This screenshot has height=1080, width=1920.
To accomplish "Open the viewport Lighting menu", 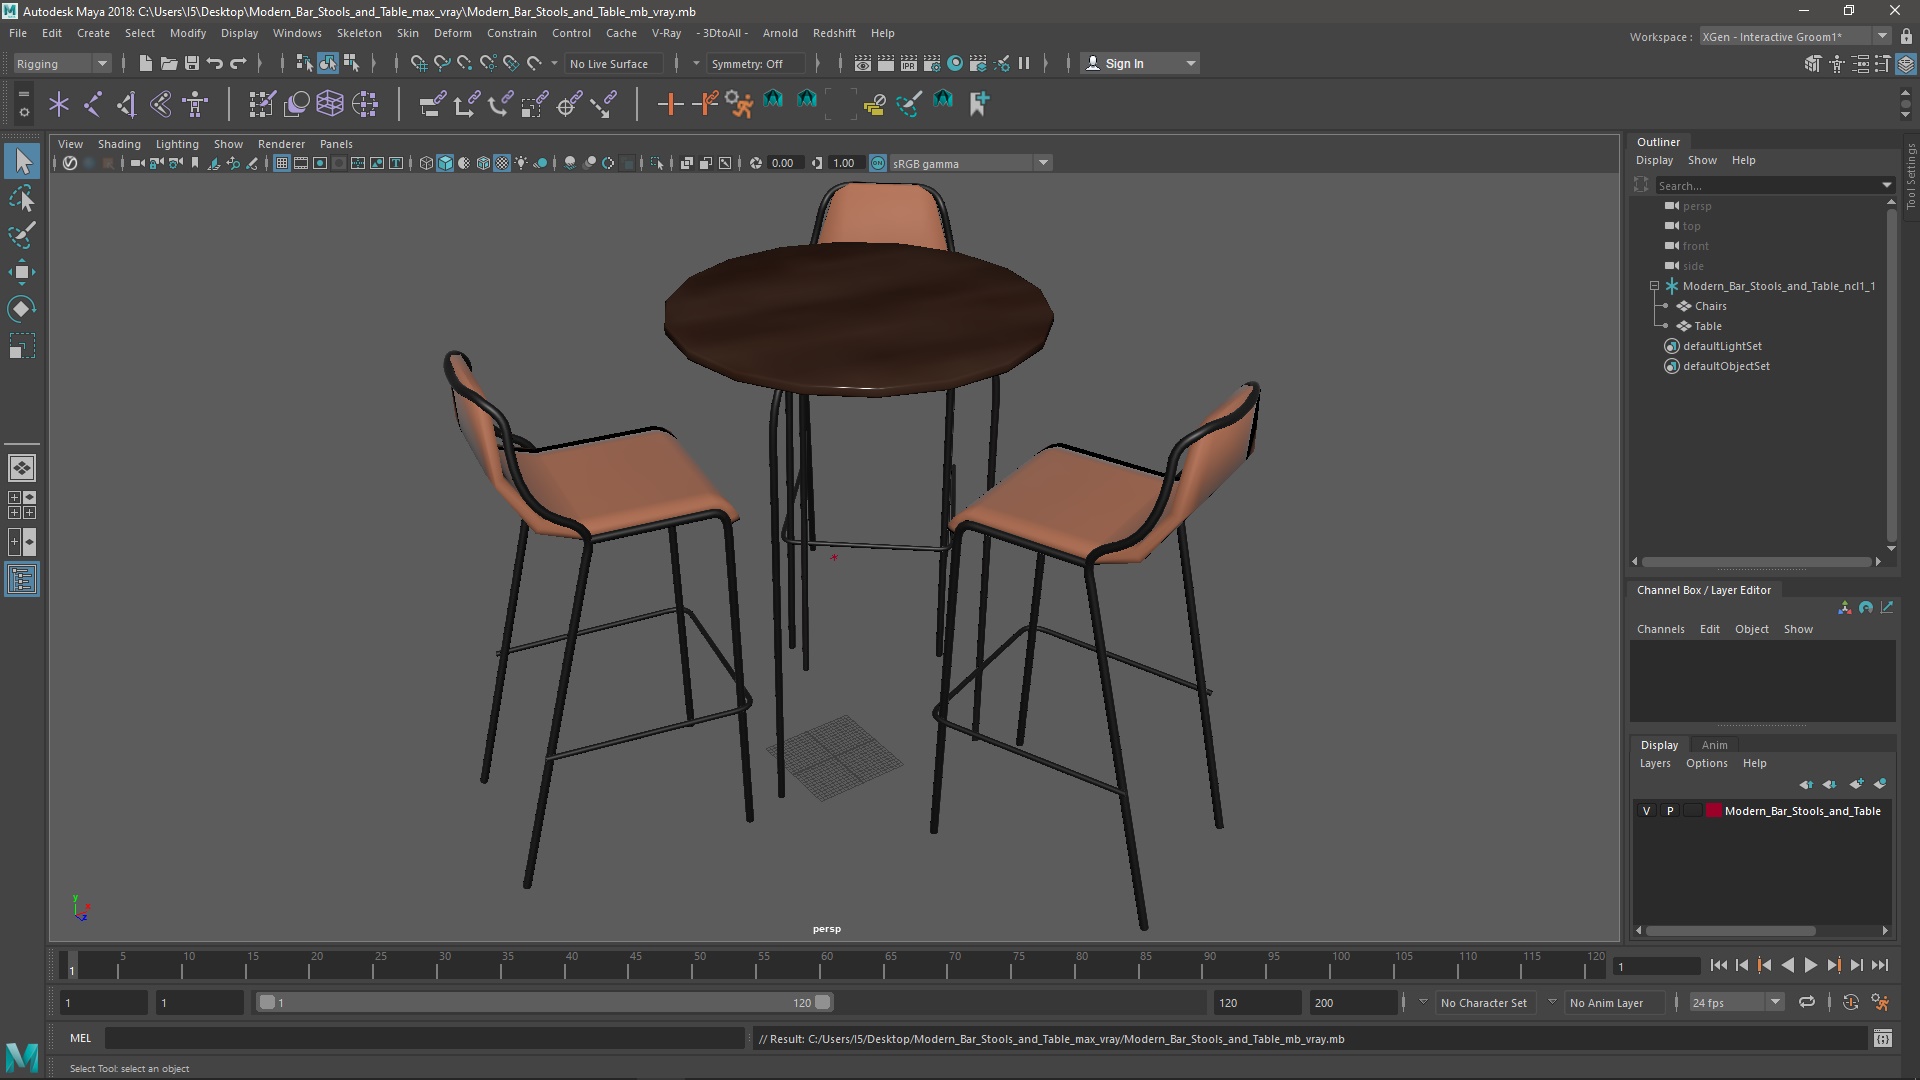I will (x=177, y=144).
